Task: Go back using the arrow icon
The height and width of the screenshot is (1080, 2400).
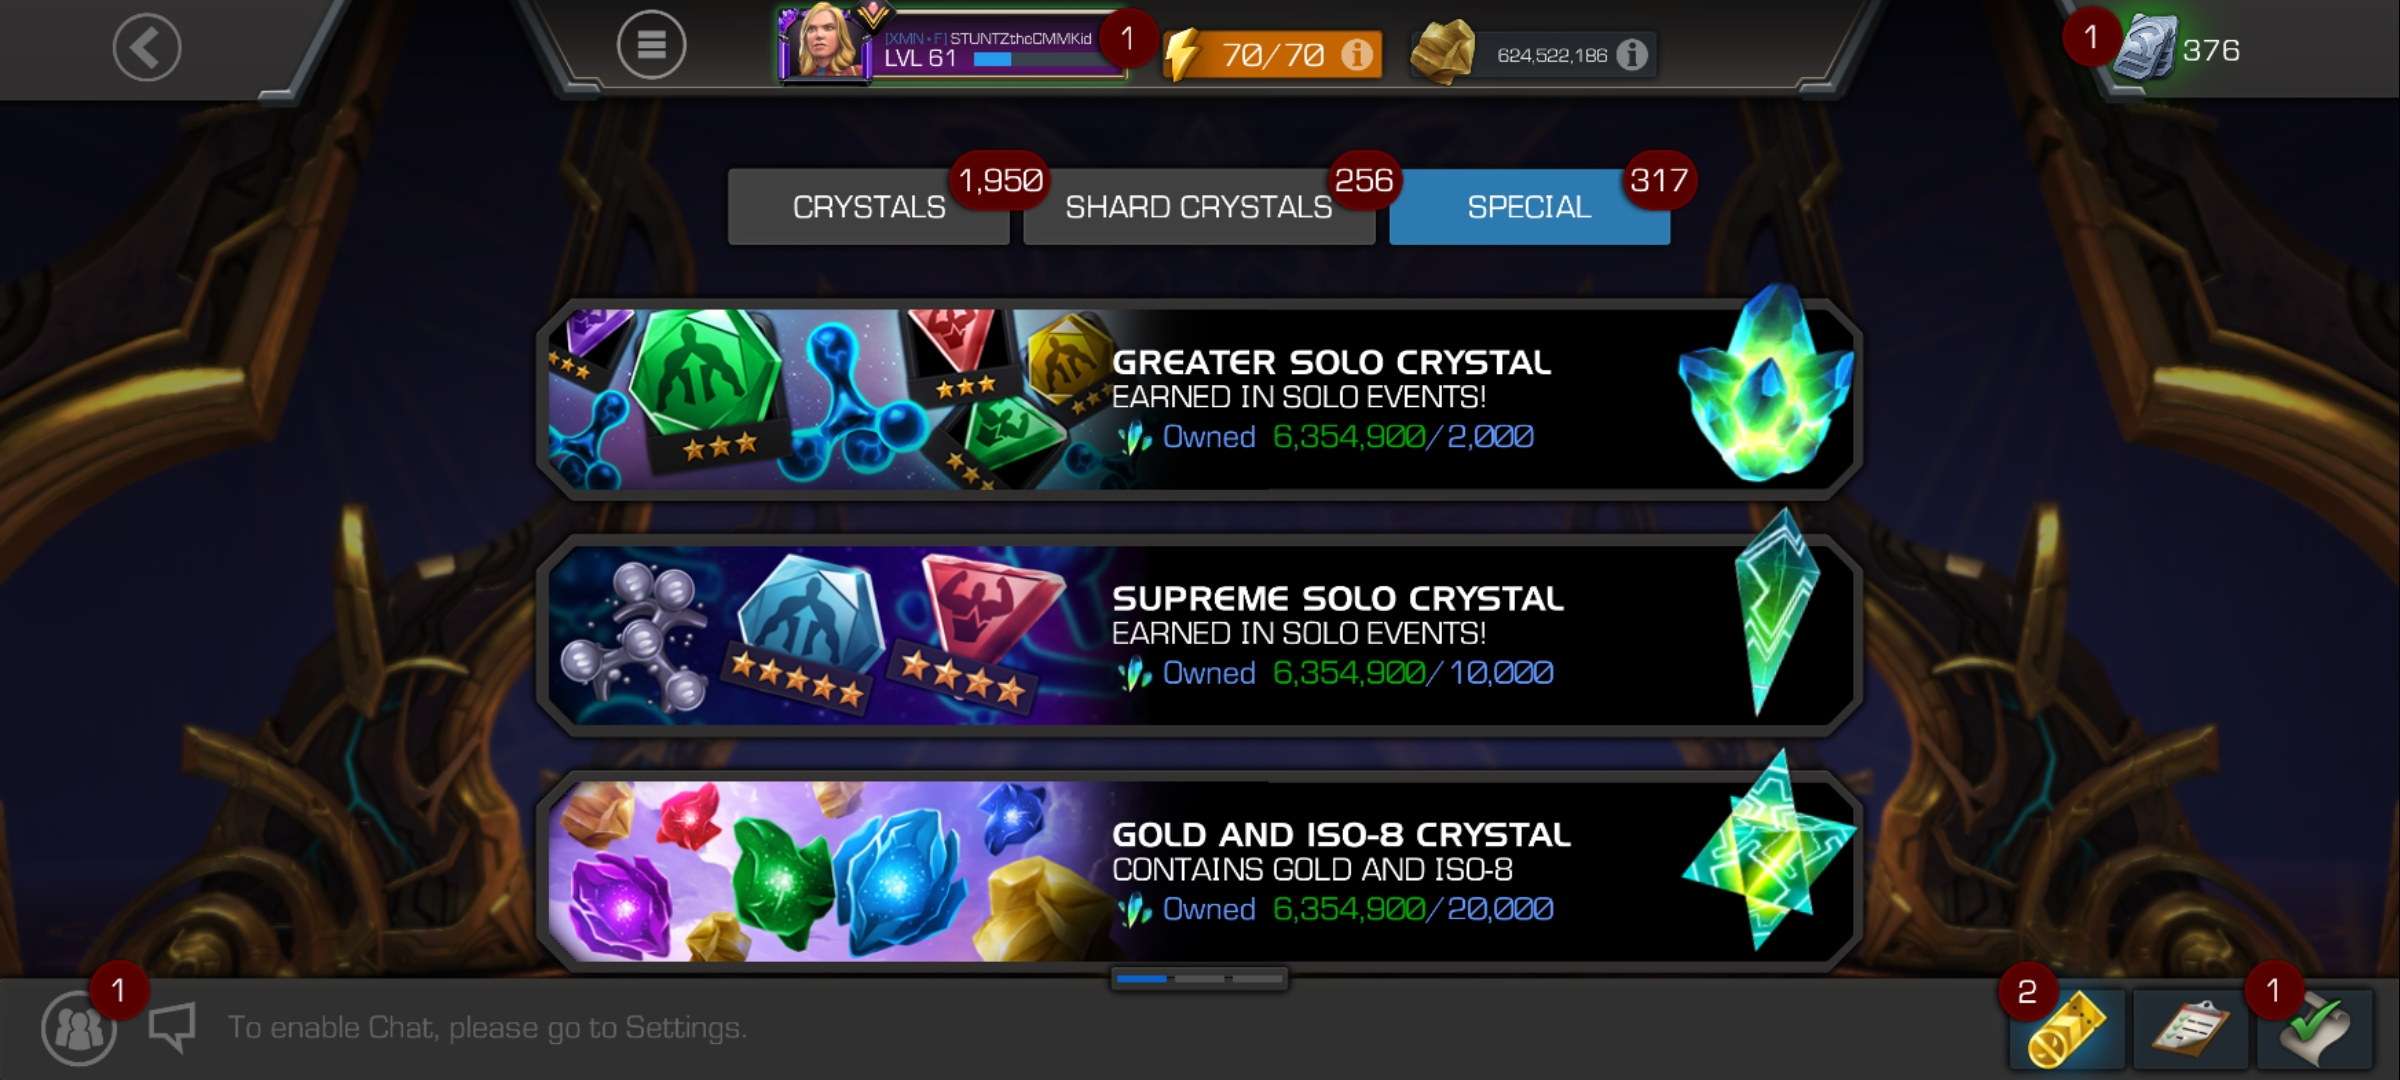Action: pyautogui.click(x=146, y=47)
